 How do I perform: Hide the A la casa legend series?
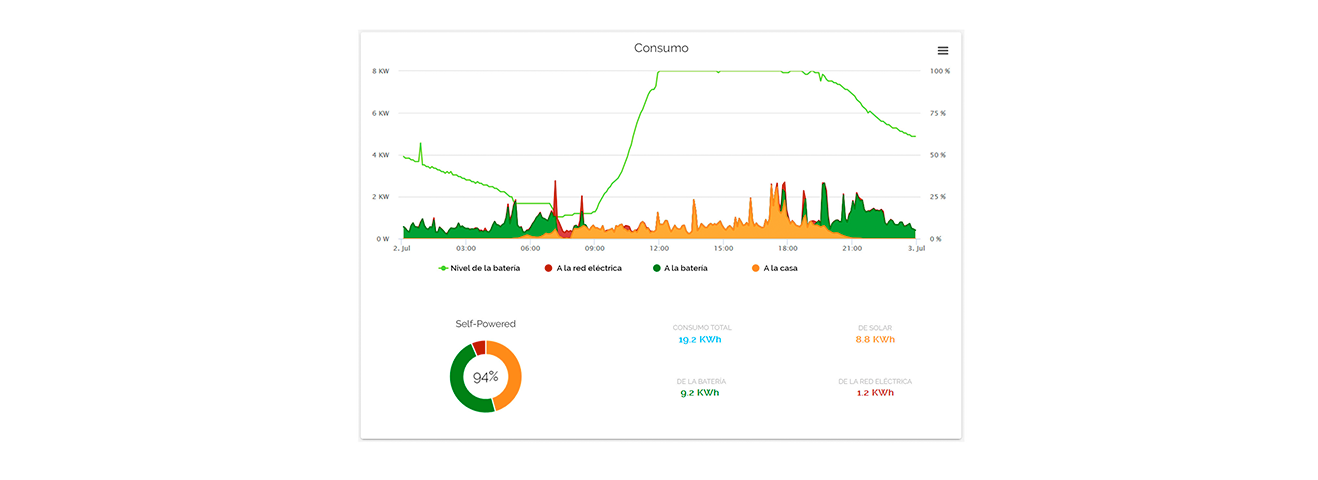[x=780, y=268]
